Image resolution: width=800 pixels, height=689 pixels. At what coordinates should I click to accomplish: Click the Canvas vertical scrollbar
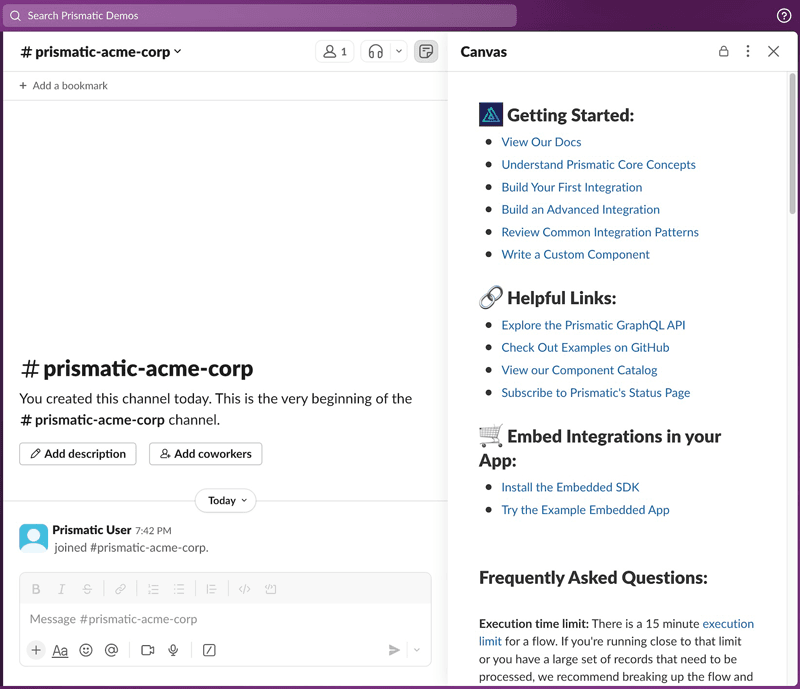[792, 143]
